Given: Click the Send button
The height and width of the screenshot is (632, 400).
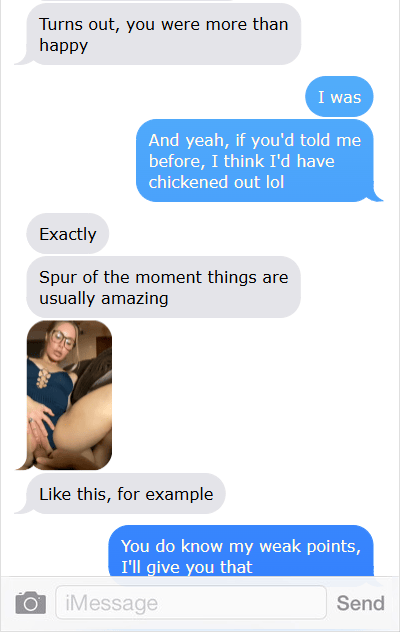Looking at the screenshot, I should pyautogui.click(x=360, y=603).
